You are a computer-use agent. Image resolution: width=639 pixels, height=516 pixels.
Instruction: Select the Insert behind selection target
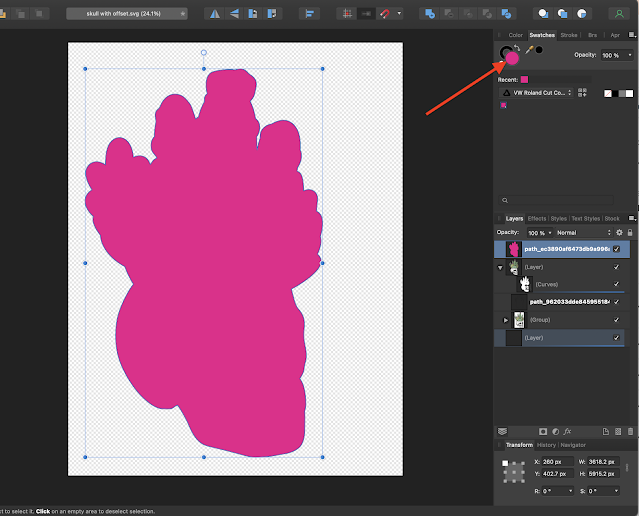tap(543, 14)
